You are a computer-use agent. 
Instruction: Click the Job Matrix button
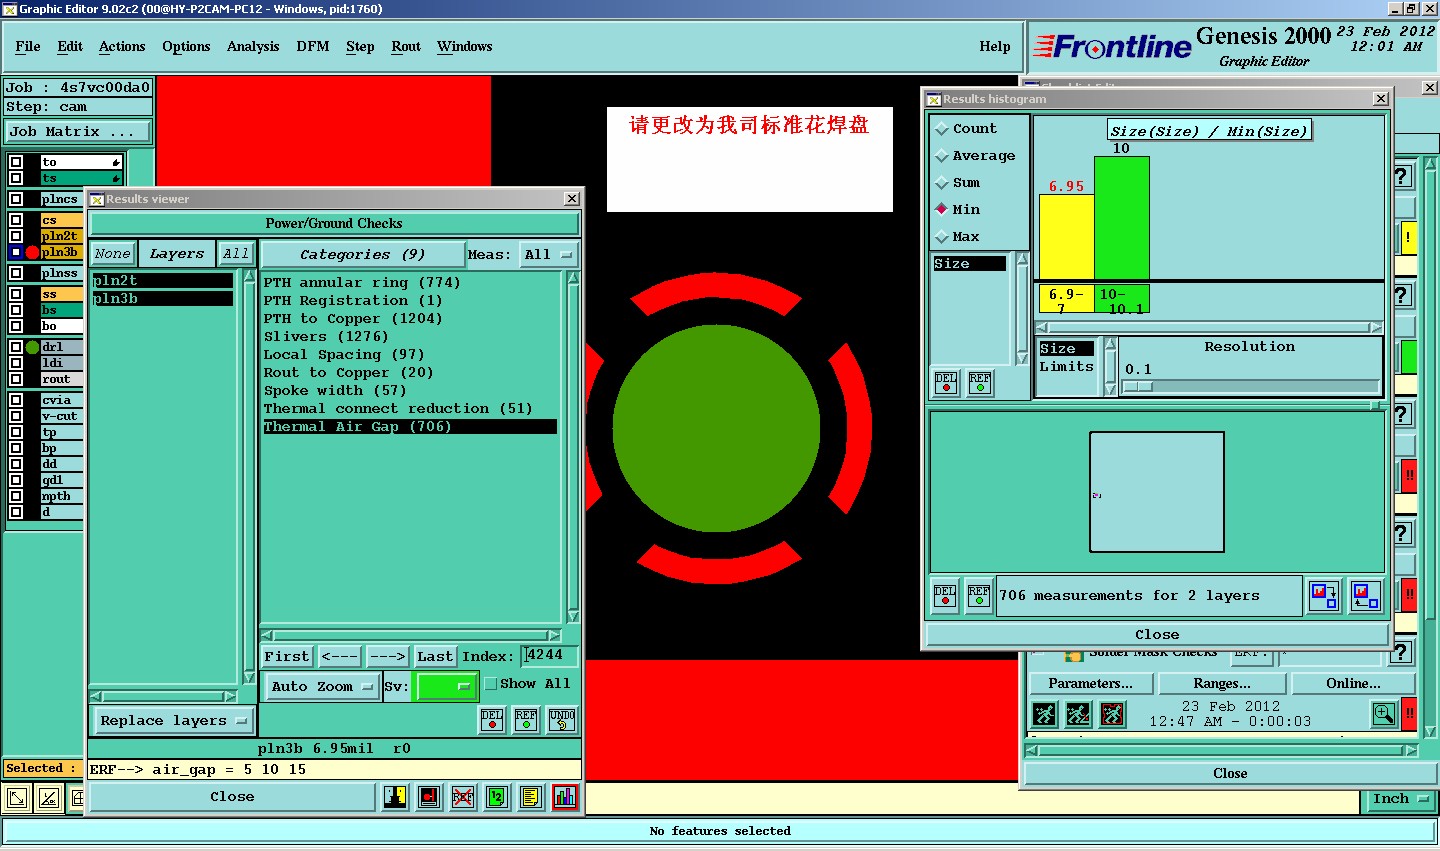point(77,132)
